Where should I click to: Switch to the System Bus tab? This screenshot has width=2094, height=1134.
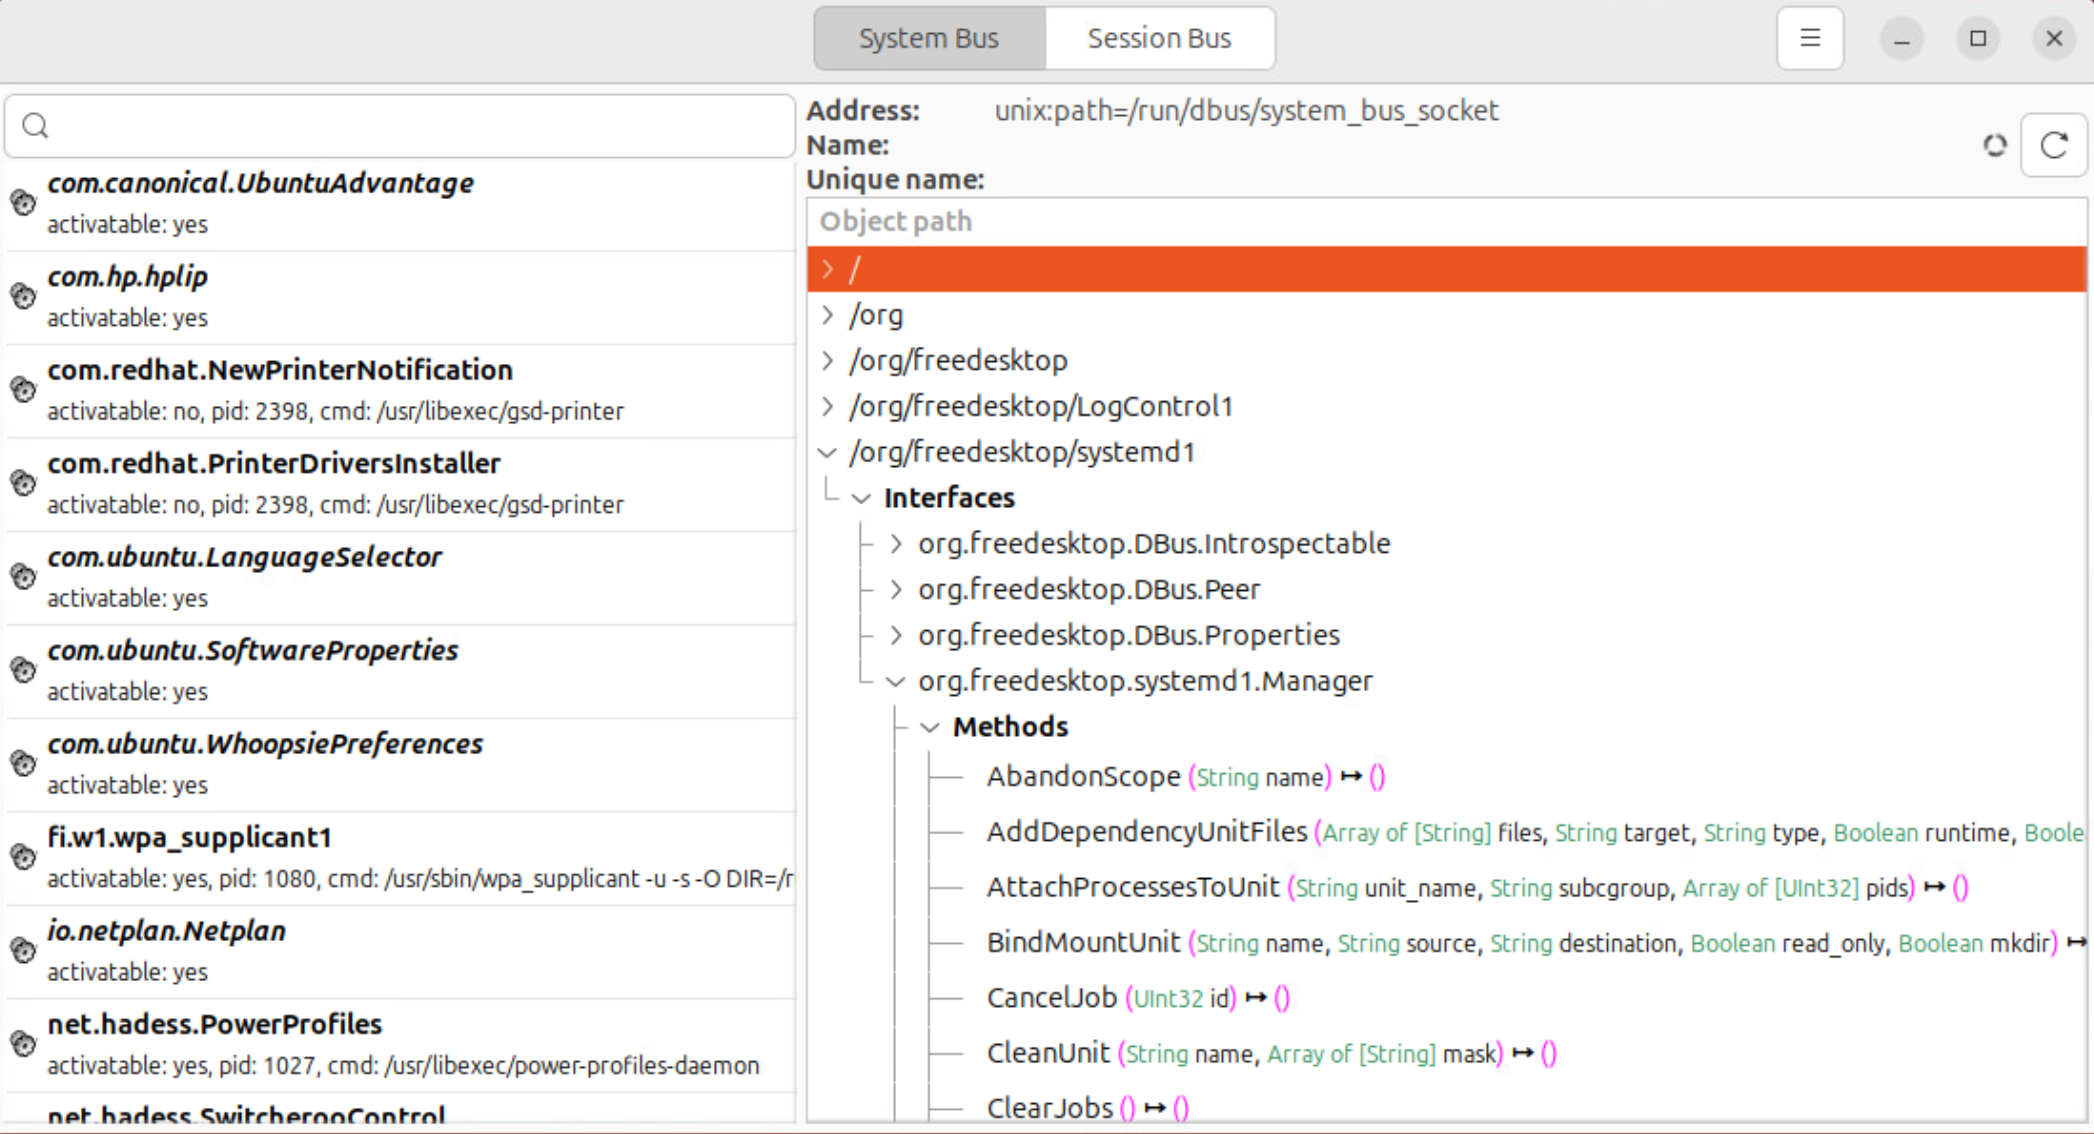pyautogui.click(x=929, y=38)
